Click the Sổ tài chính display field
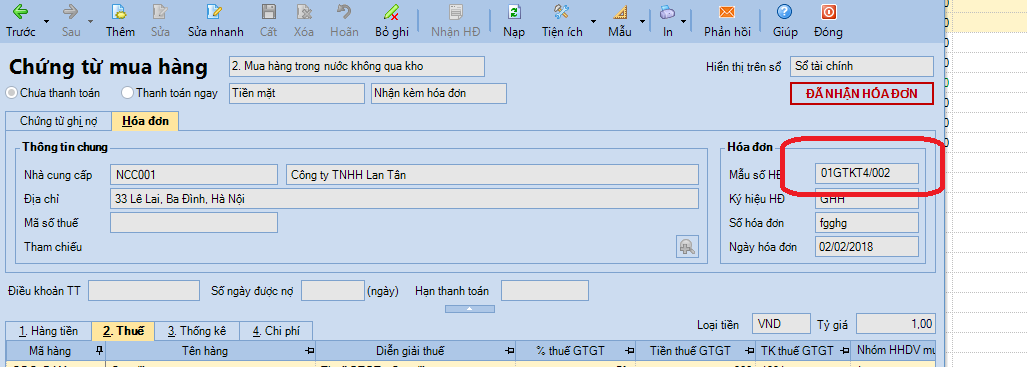 (x=861, y=66)
